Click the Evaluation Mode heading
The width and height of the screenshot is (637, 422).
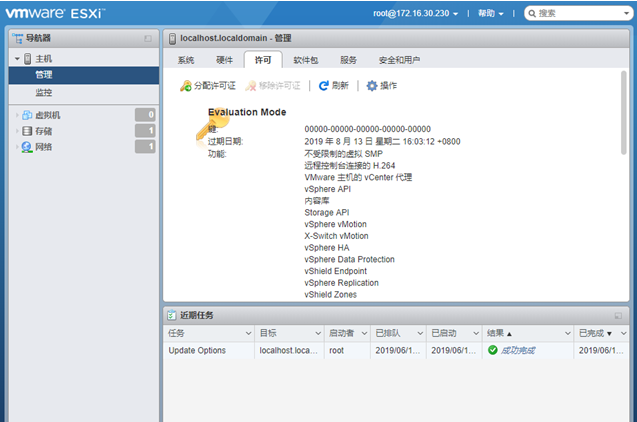247,112
